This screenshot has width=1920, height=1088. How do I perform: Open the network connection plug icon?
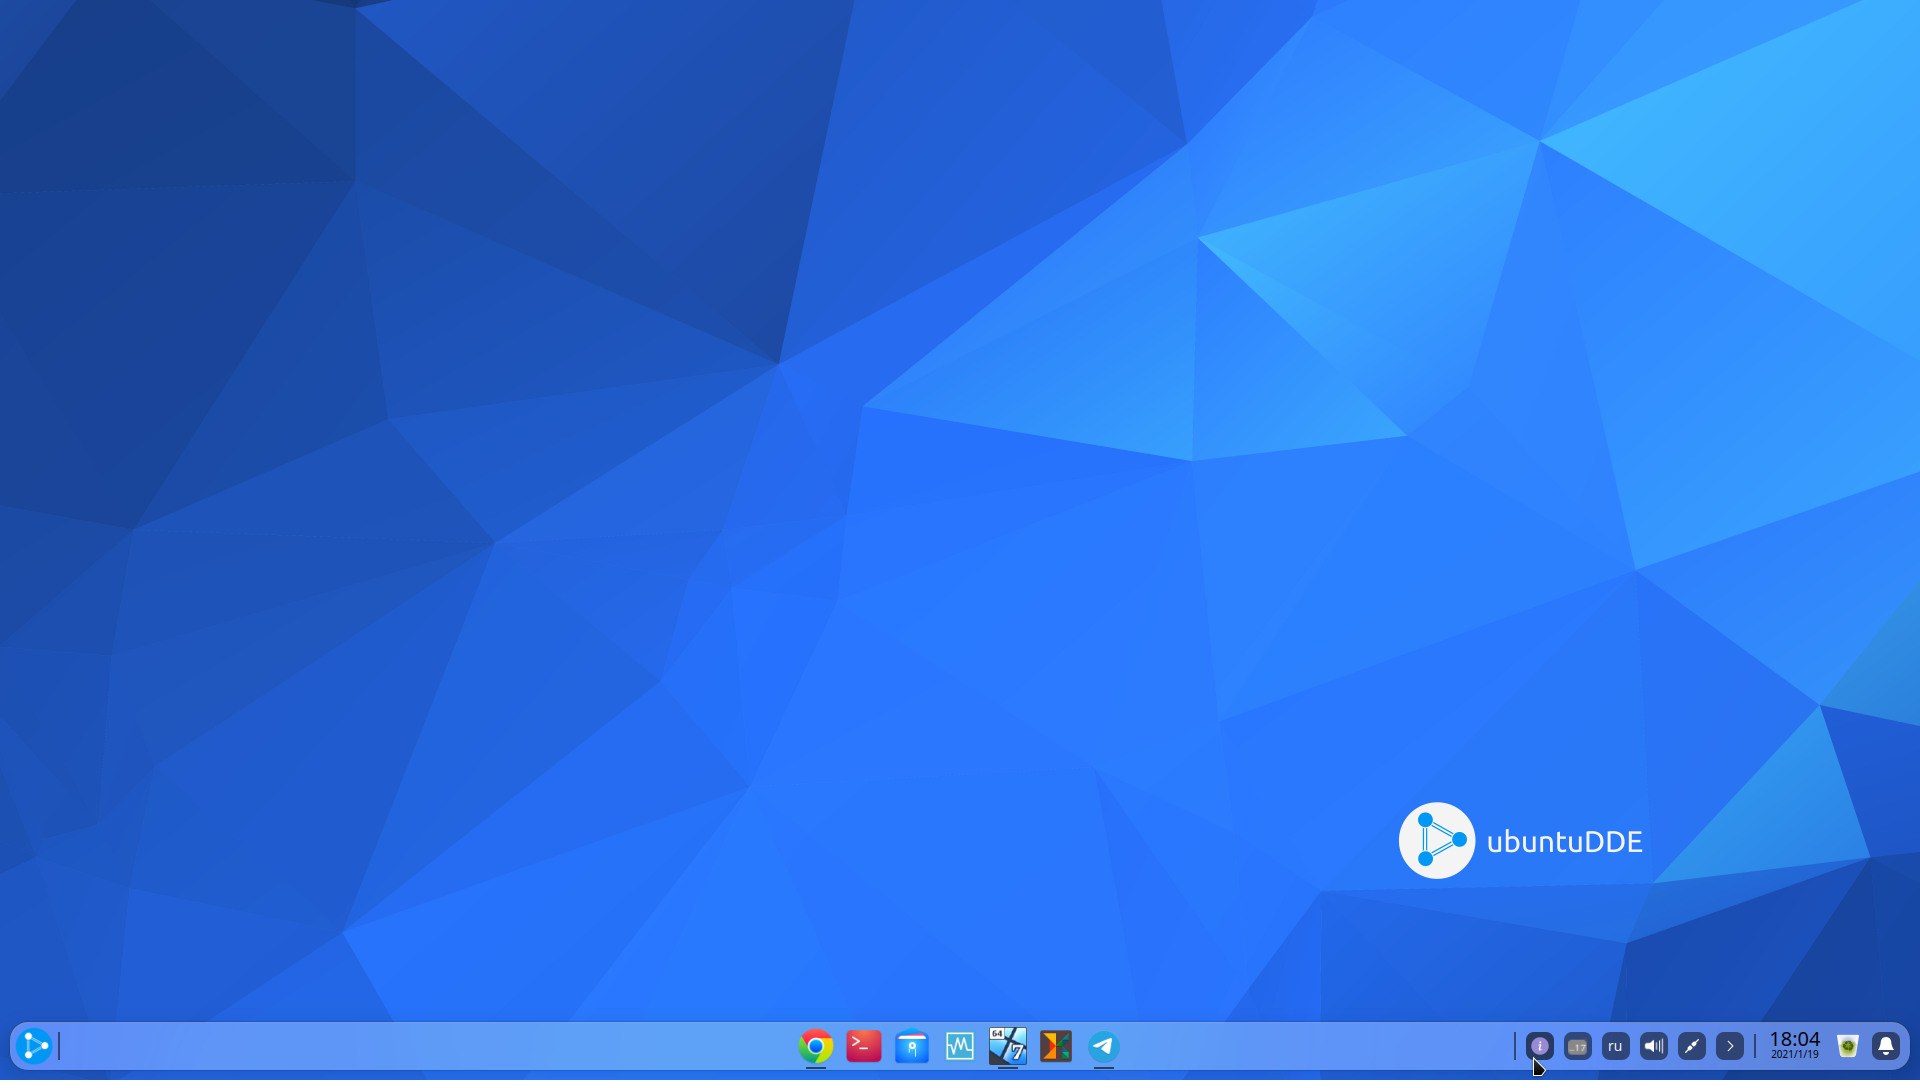click(x=1692, y=1046)
